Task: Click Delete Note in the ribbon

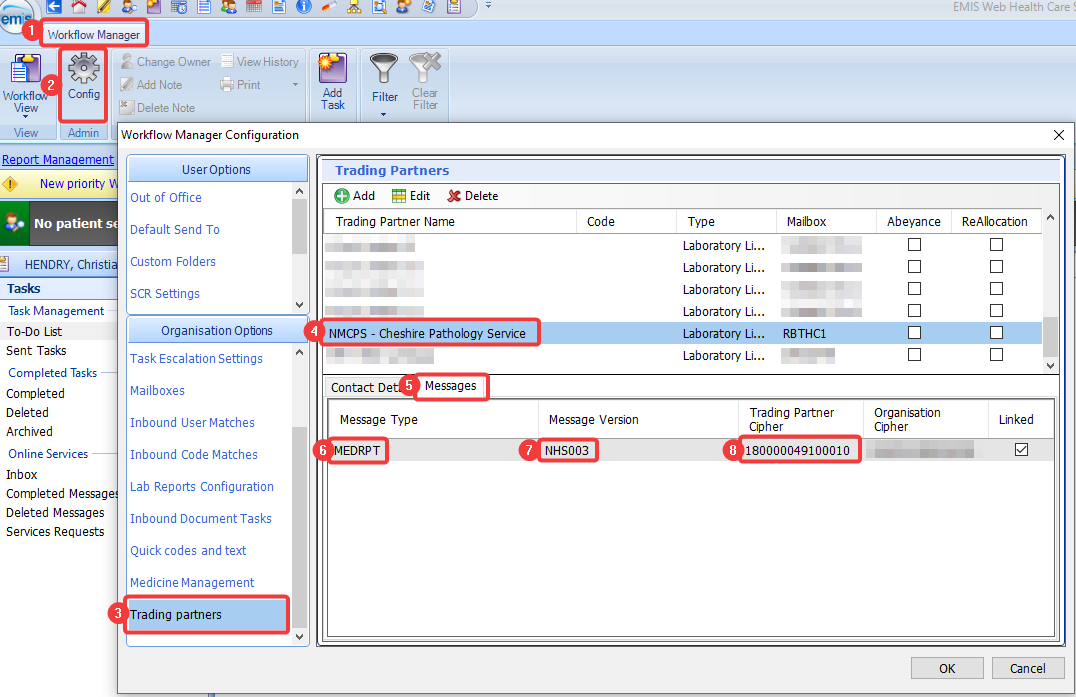Action: tap(157, 108)
